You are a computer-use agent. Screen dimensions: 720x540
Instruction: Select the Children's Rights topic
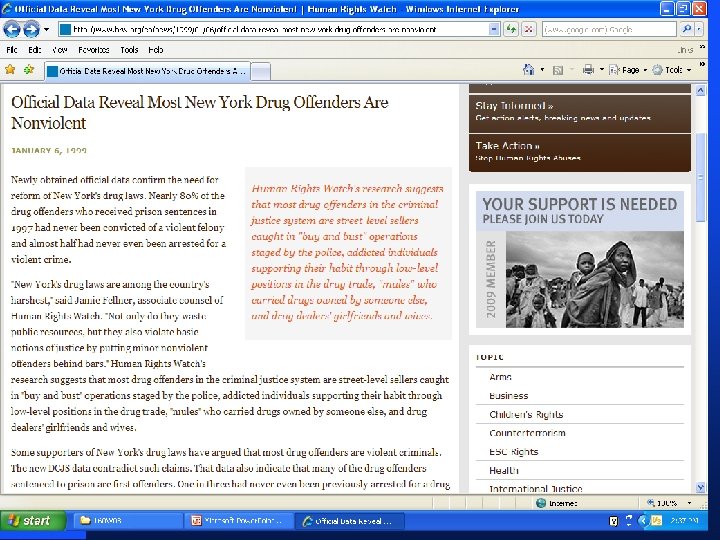pyautogui.click(x=526, y=415)
